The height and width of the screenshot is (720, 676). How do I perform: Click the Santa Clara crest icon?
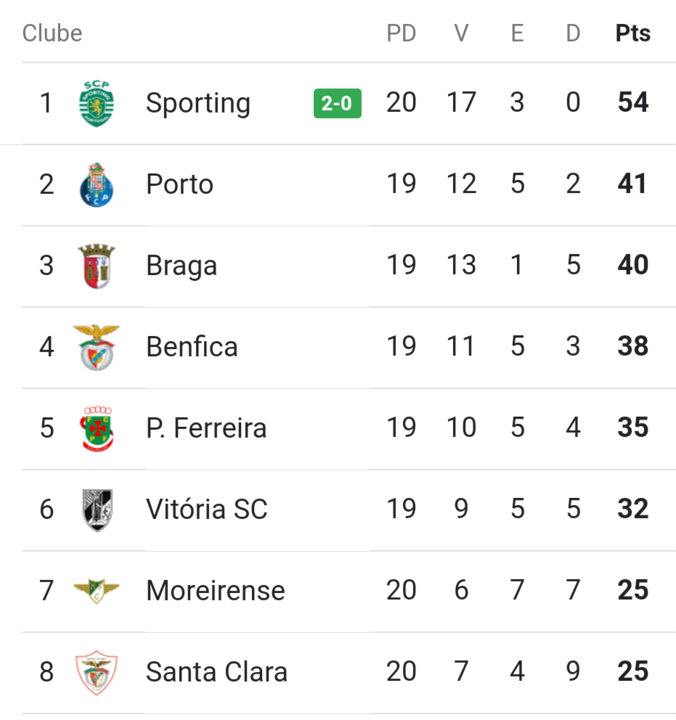[x=97, y=671]
